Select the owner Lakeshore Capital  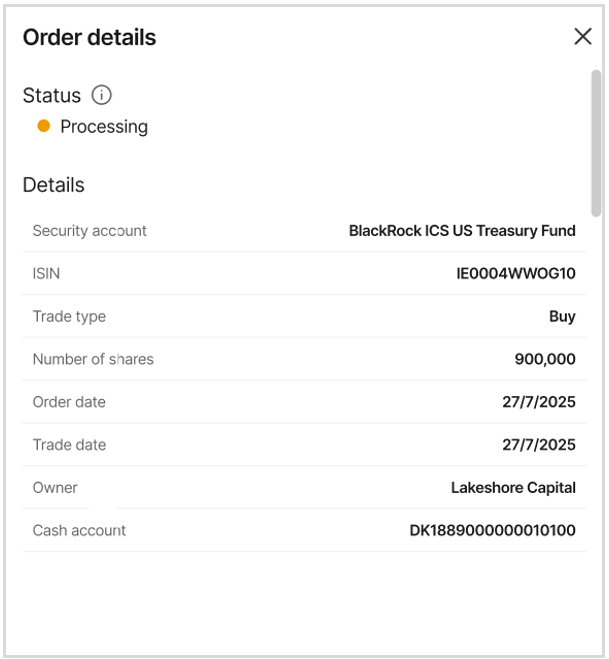pos(513,488)
